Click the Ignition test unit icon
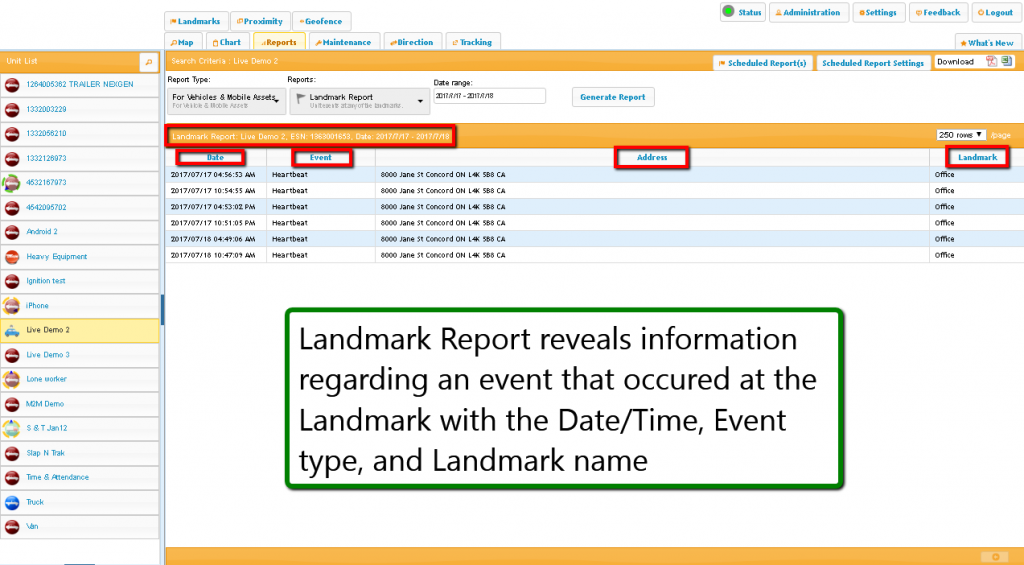 pos(12,281)
